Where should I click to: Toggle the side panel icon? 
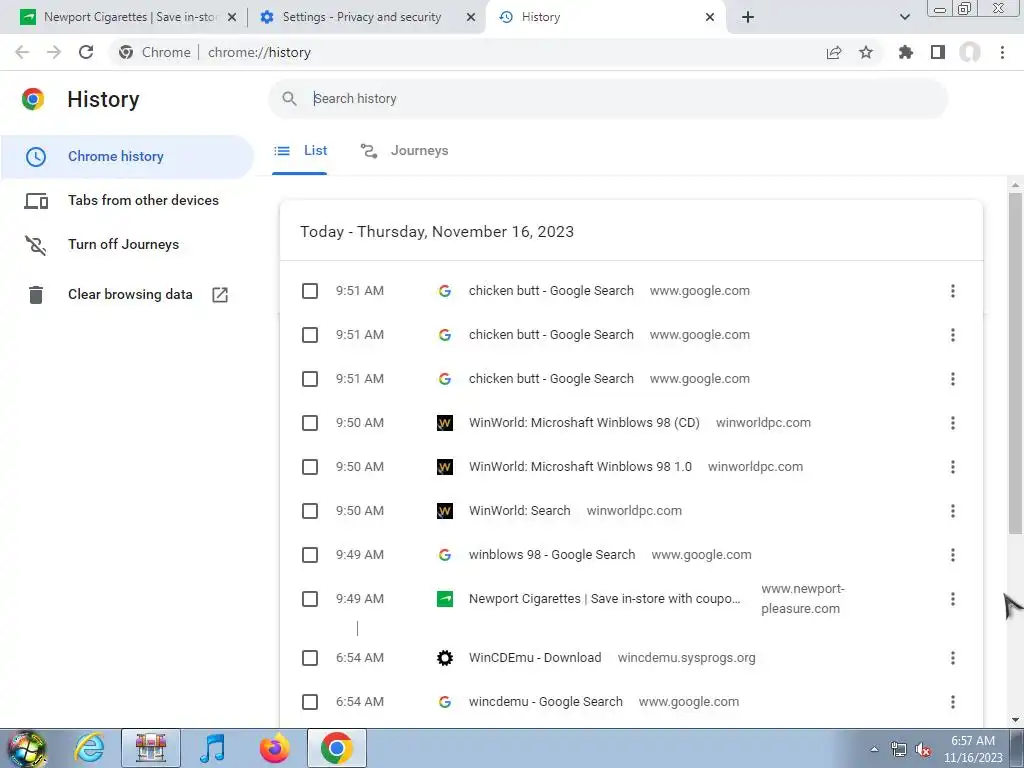pyautogui.click(x=938, y=52)
